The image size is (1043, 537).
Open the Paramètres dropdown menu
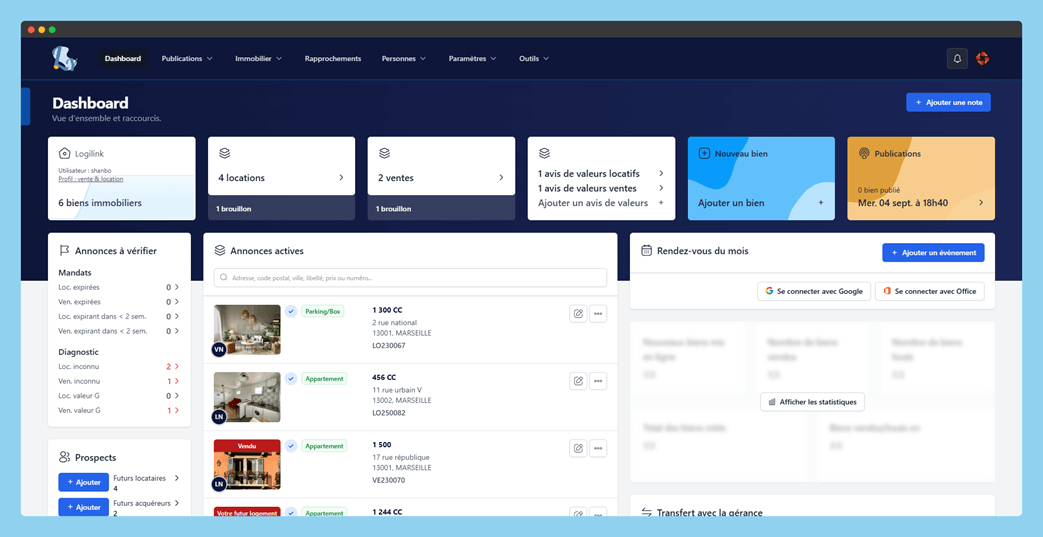point(472,59)
